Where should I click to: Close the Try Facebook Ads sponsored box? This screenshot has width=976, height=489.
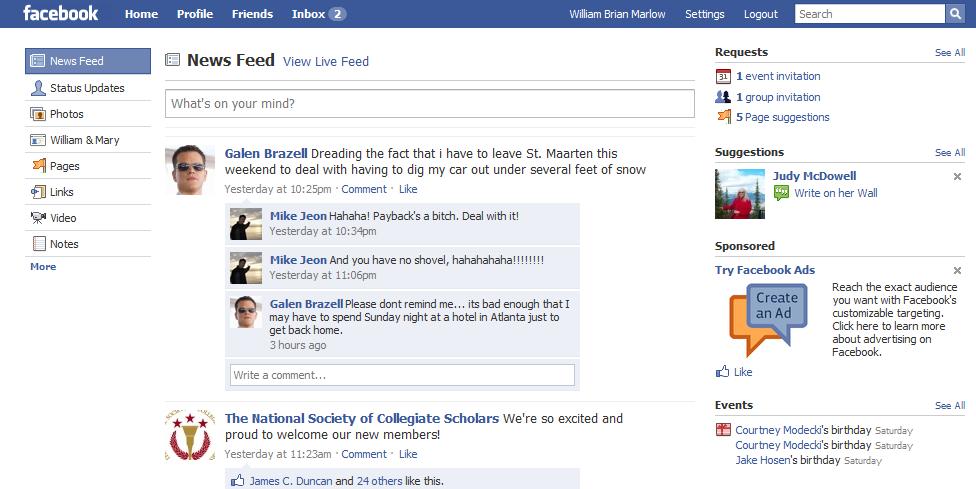point(957,271)
